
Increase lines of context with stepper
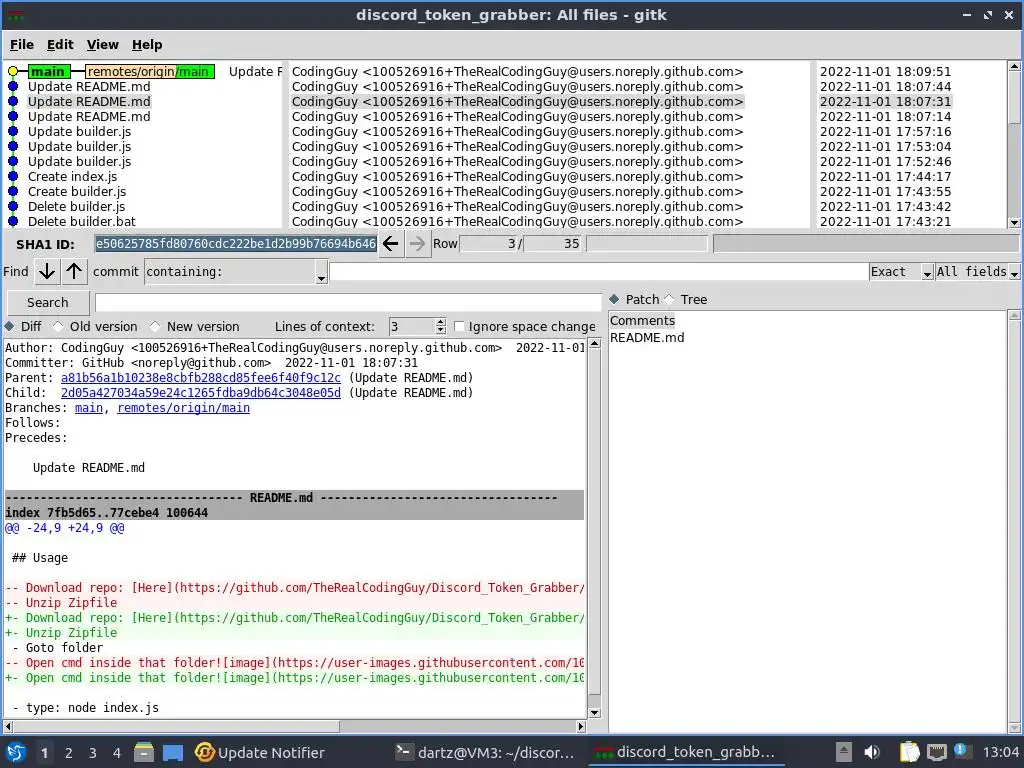click(441, 322)
